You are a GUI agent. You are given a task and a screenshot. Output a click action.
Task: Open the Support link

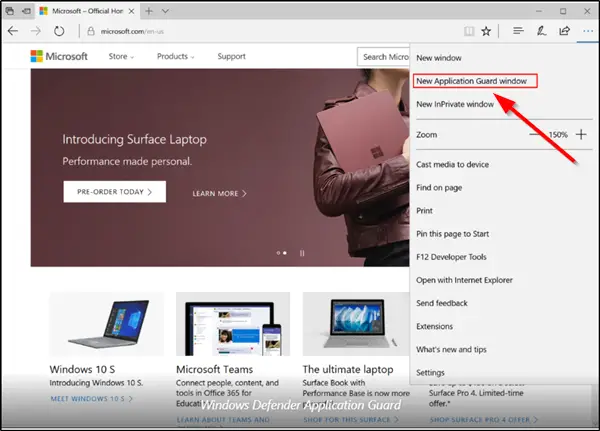(232, 56)
